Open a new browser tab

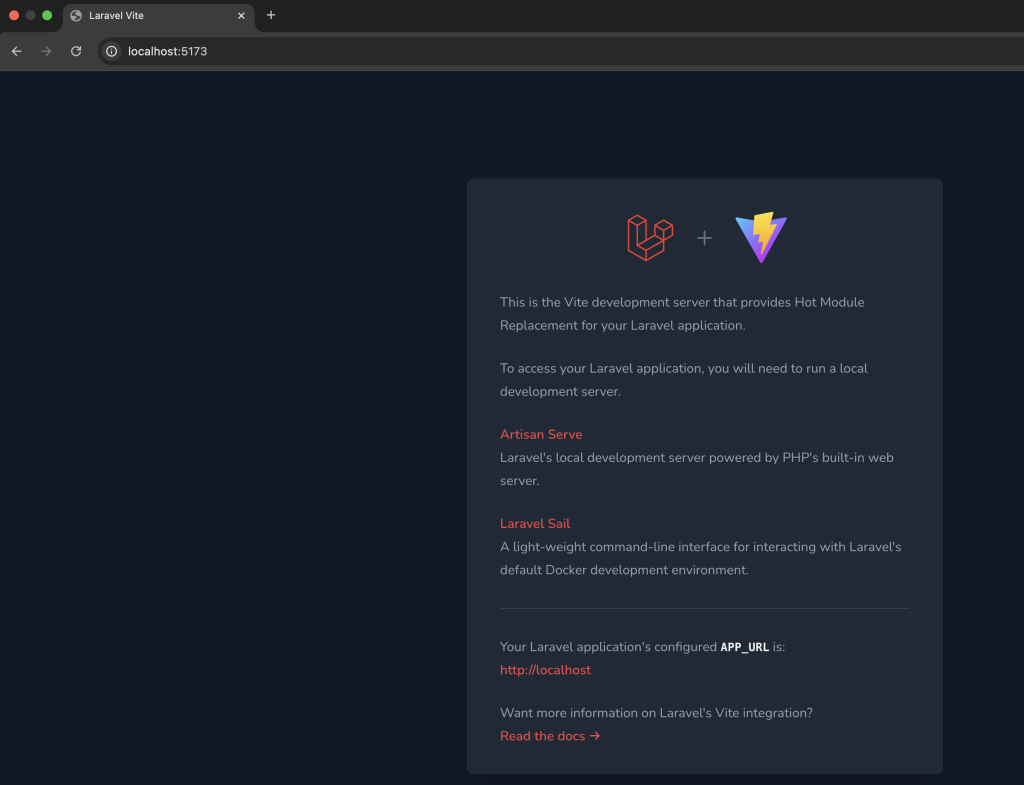point(271,15)
